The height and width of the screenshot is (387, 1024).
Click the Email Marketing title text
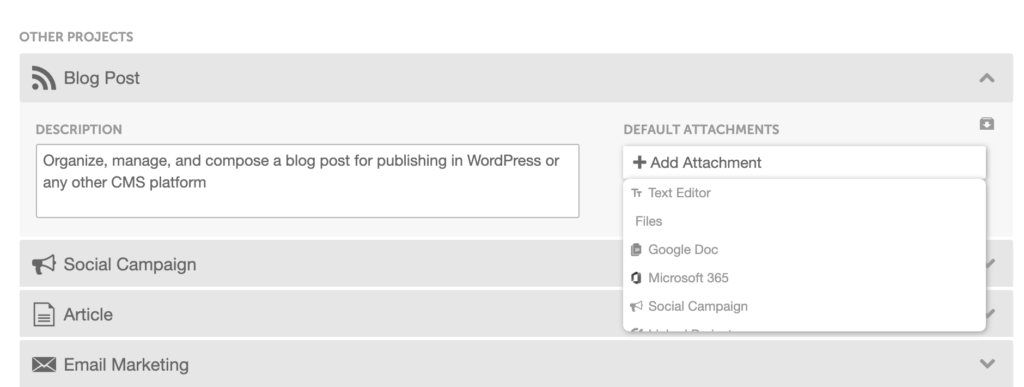click(x=126, y=364)
